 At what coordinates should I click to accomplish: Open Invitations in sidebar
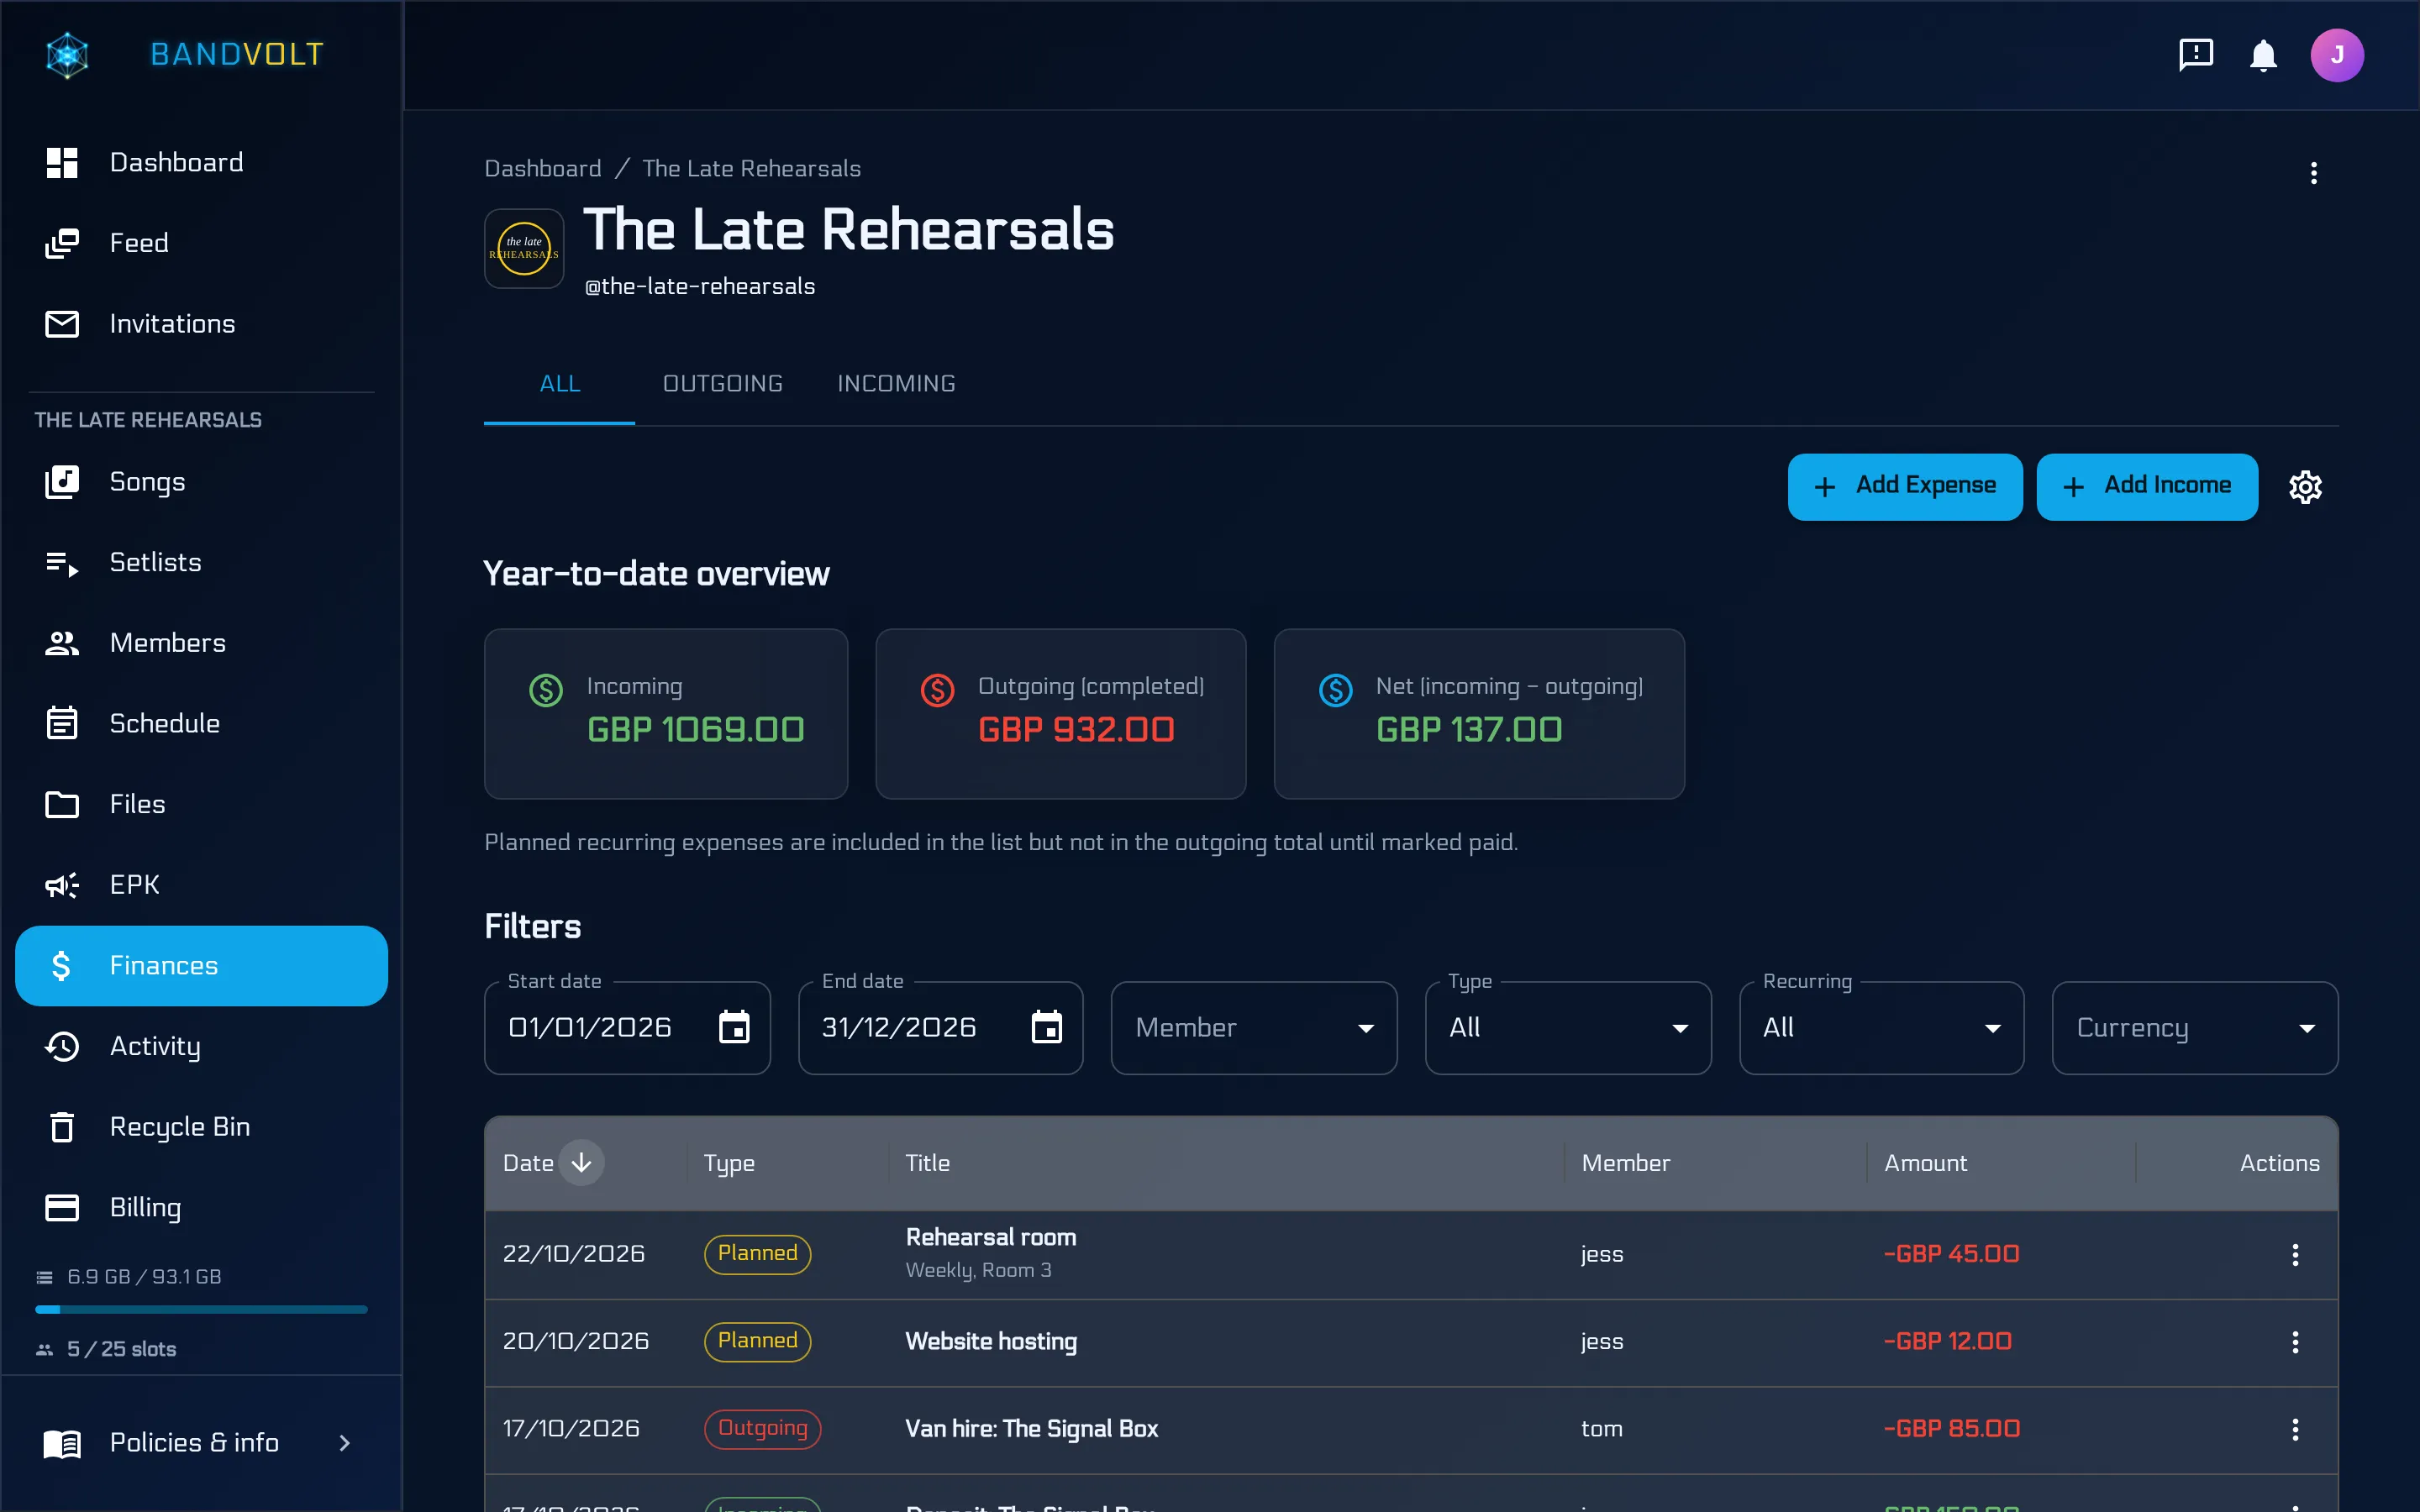pyautogui.click(x=201, y=324)
